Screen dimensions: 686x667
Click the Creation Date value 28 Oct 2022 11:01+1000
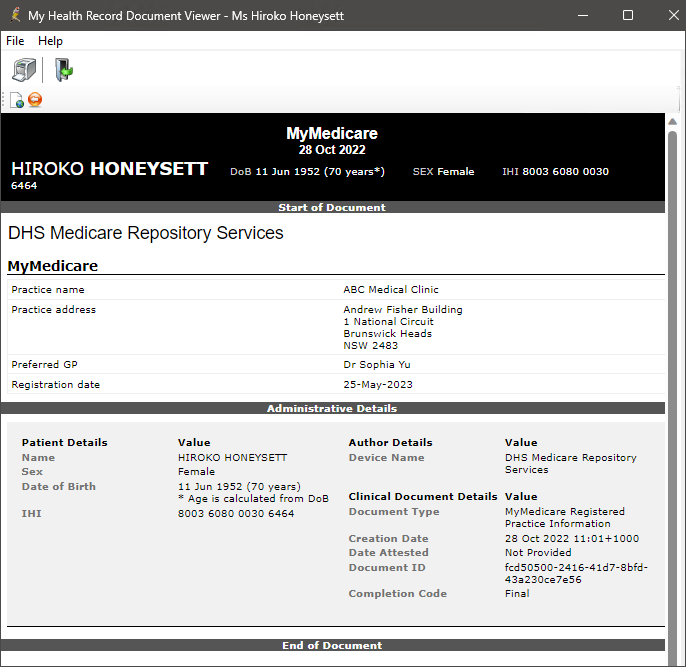coord(572,538)
